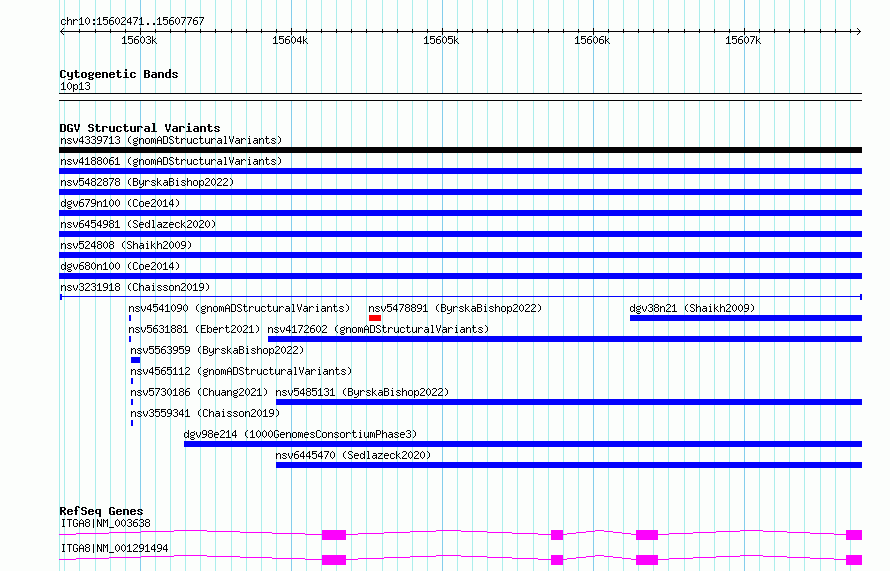Click the chr10:15602471..15607767 coordinate label
890x571 pixels.
132,21
